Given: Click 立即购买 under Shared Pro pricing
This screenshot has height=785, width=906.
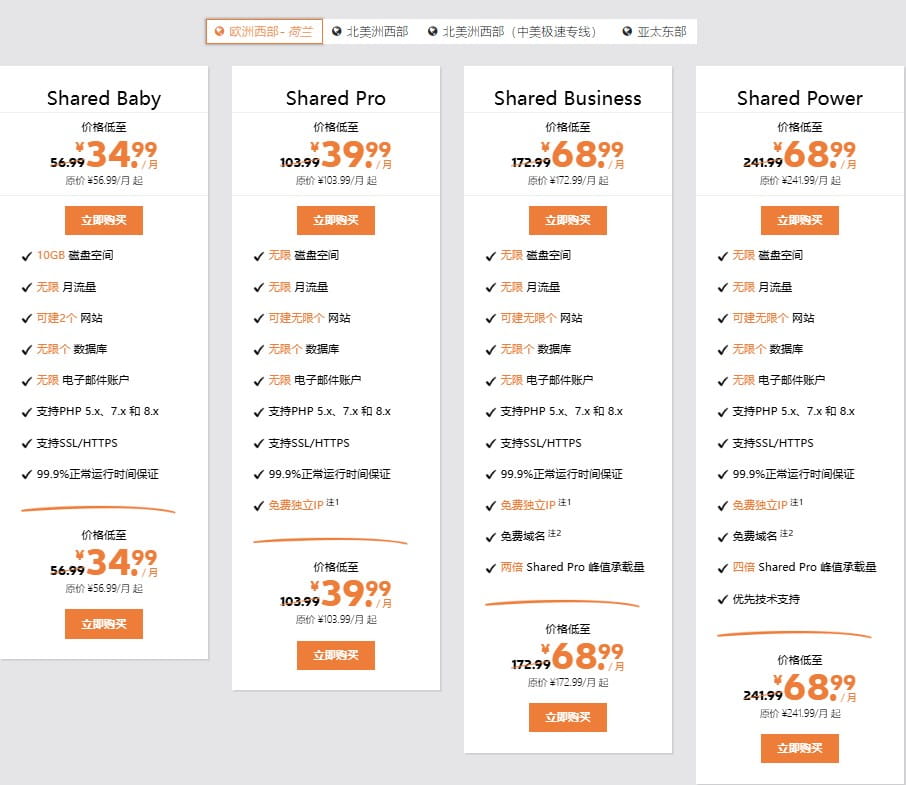Looking at the screenshot, I should point(335,655).
